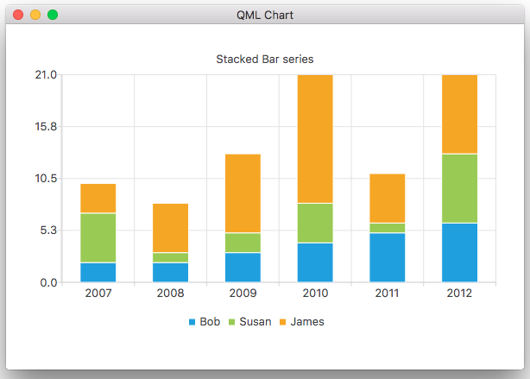Click Bob's blue bar segment for 2011
Image resolution: width=530 pixels, height=379 pixels.
(387, 257)
